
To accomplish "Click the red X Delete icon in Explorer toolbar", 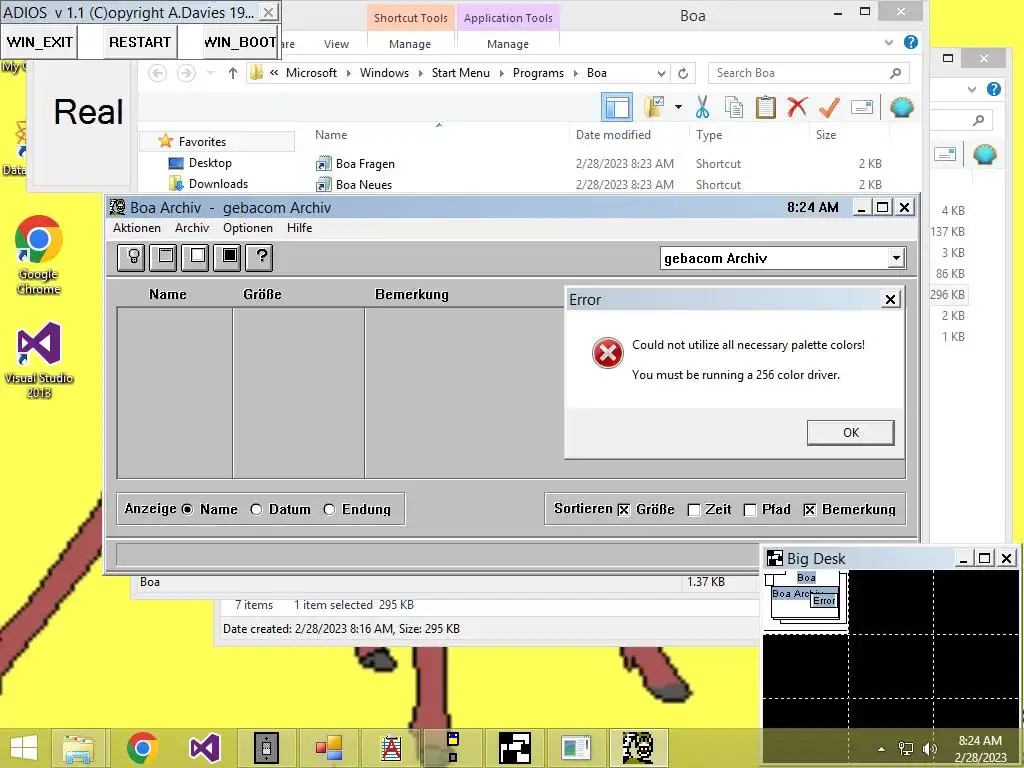I will (797, 107).
